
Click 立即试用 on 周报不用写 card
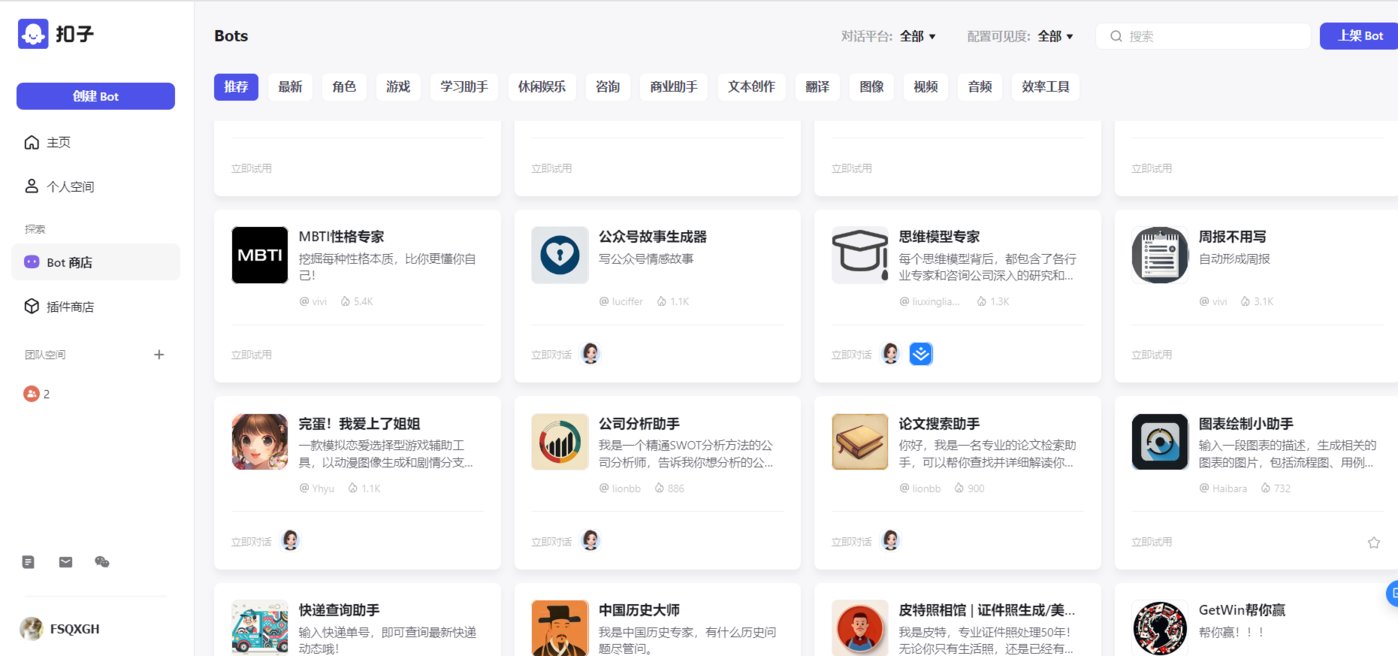[x=1151, y=355]
